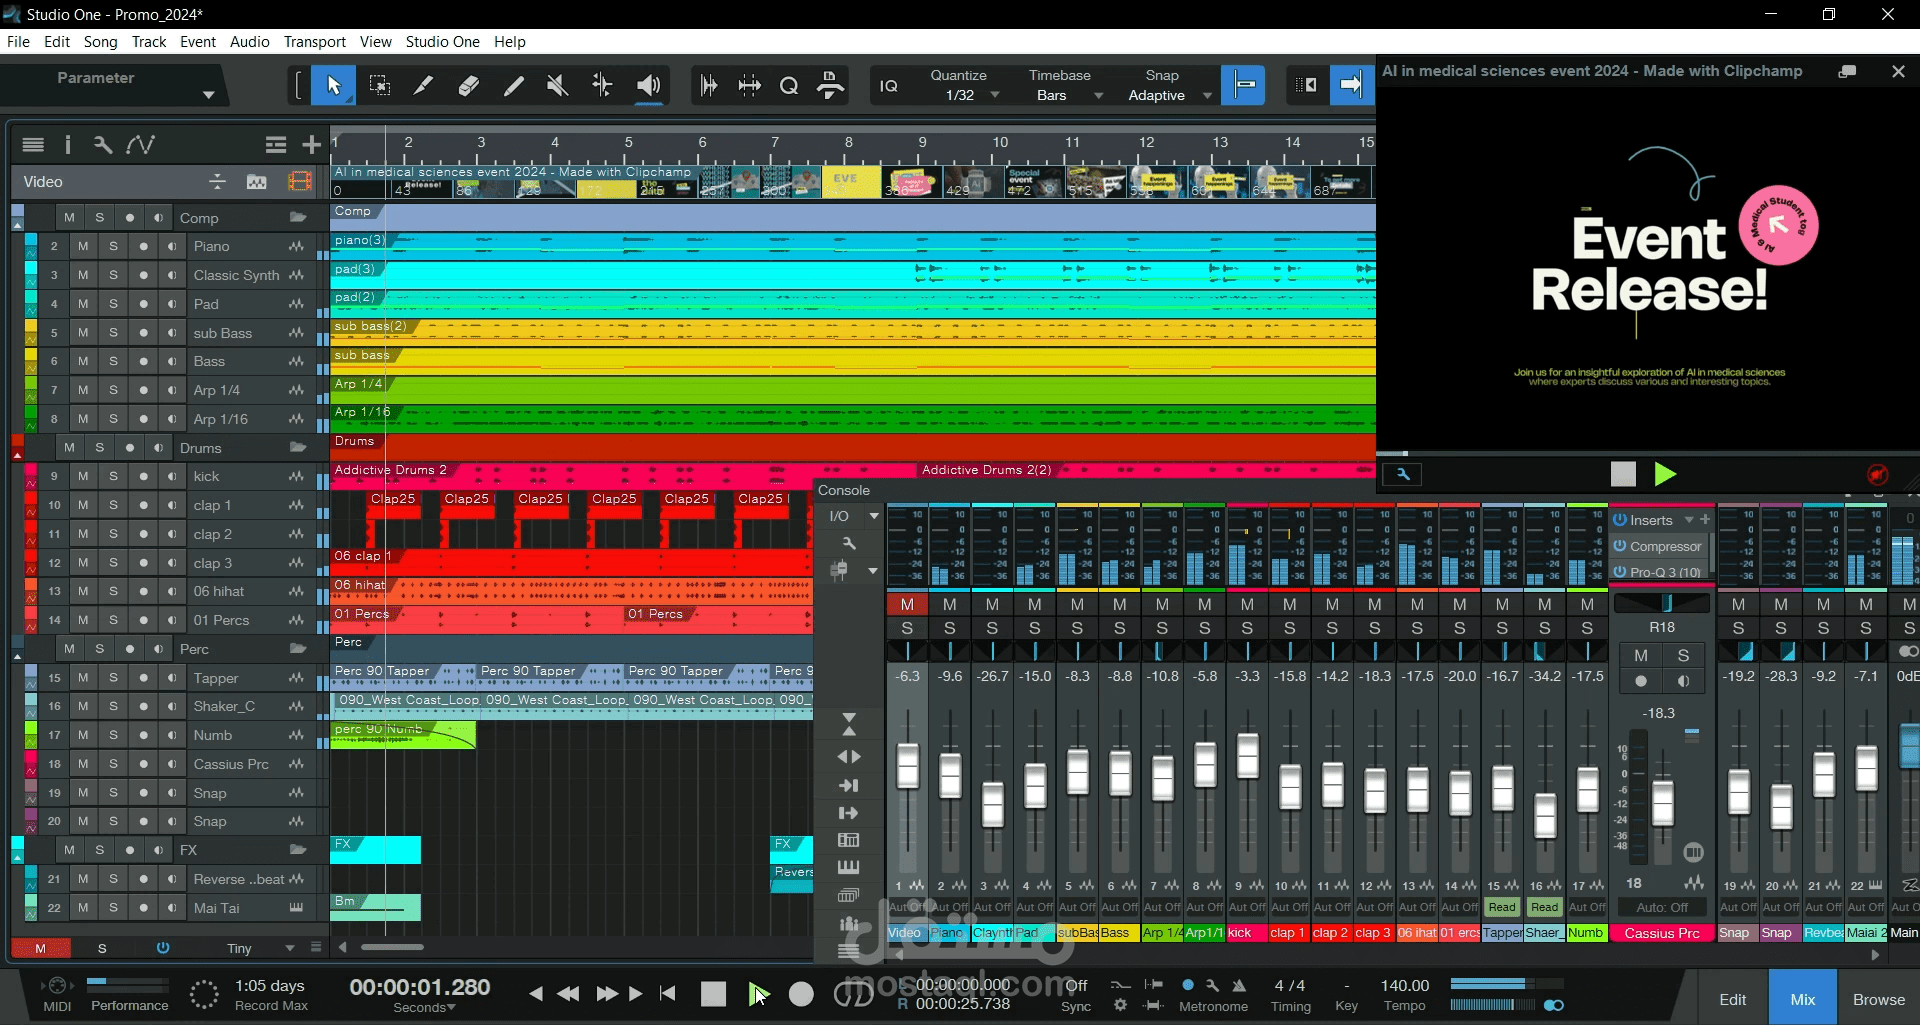Open the File menu

[x=18, y=41]
